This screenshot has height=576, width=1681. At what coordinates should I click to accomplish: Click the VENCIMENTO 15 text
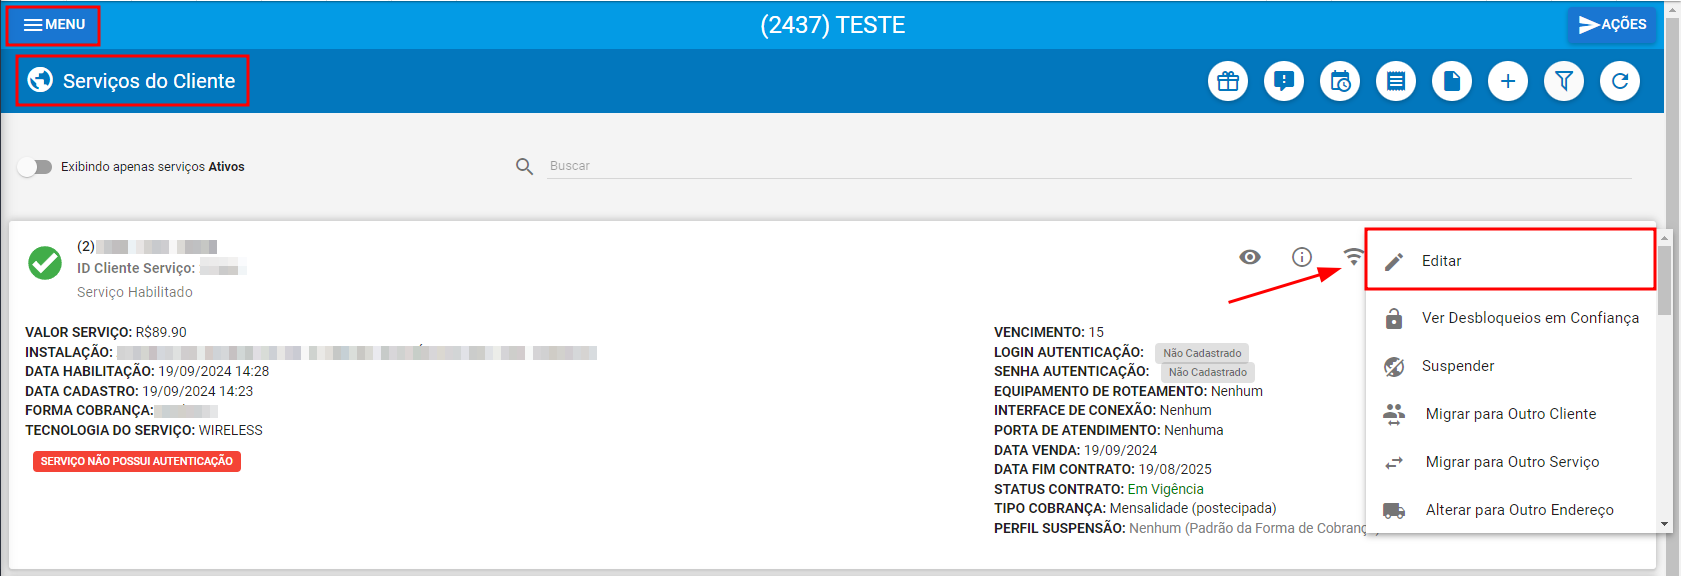click(1049, 332)
